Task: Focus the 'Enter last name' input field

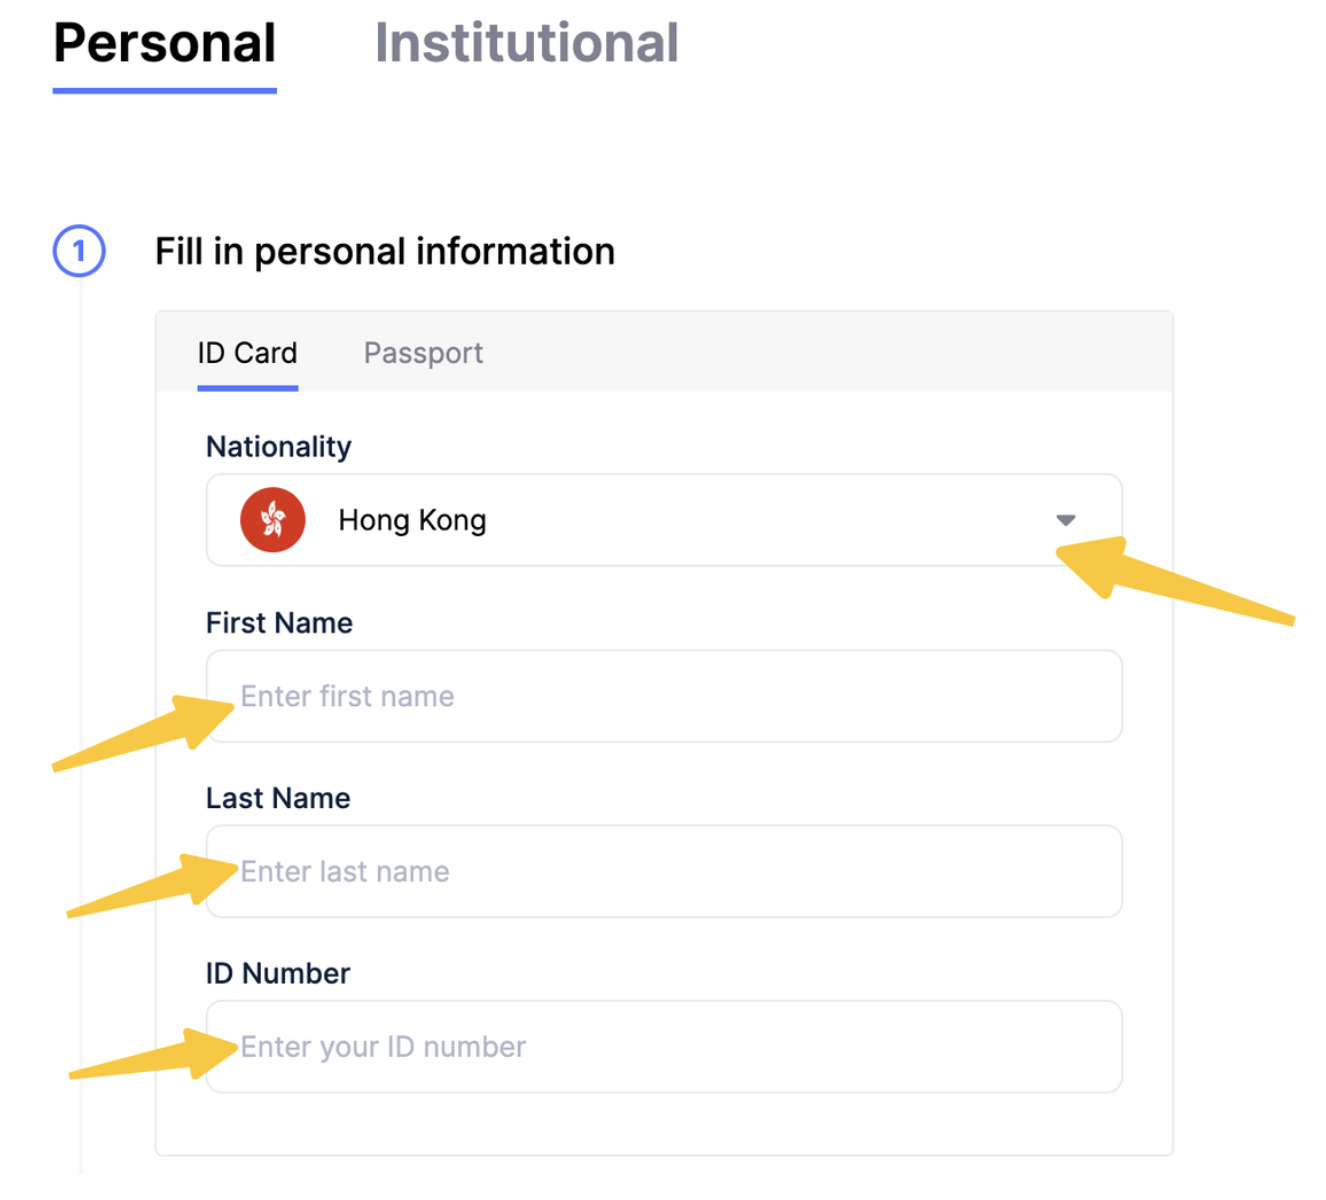Action: [x=664, y=872]
